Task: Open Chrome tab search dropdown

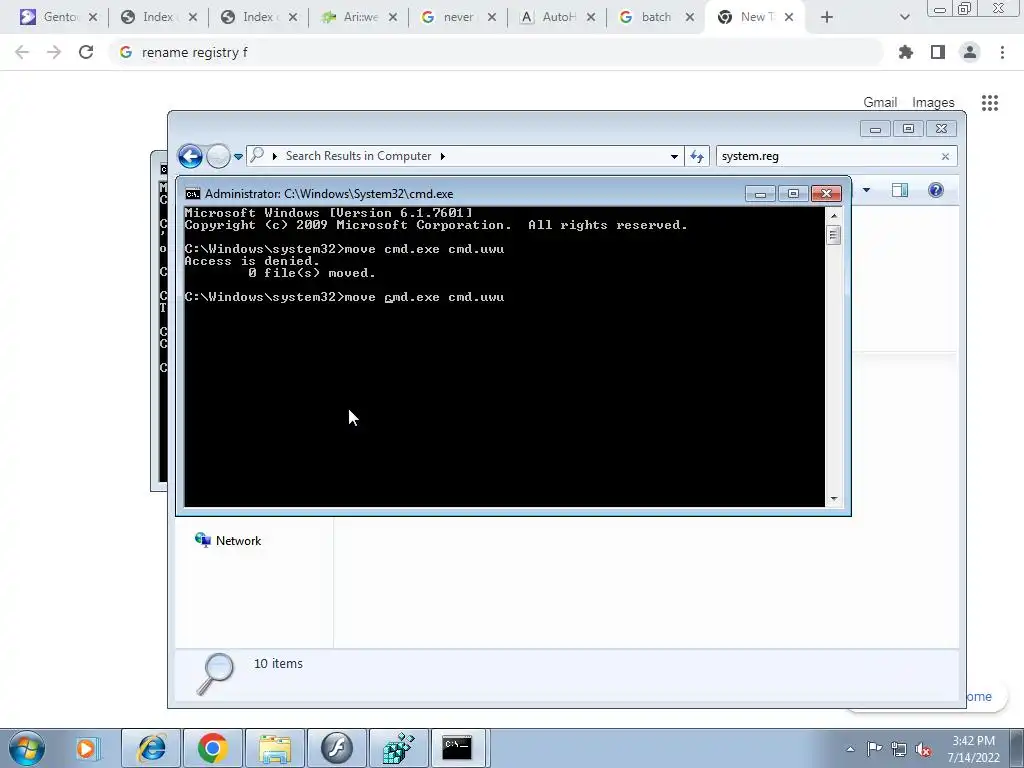Action: 904,17
